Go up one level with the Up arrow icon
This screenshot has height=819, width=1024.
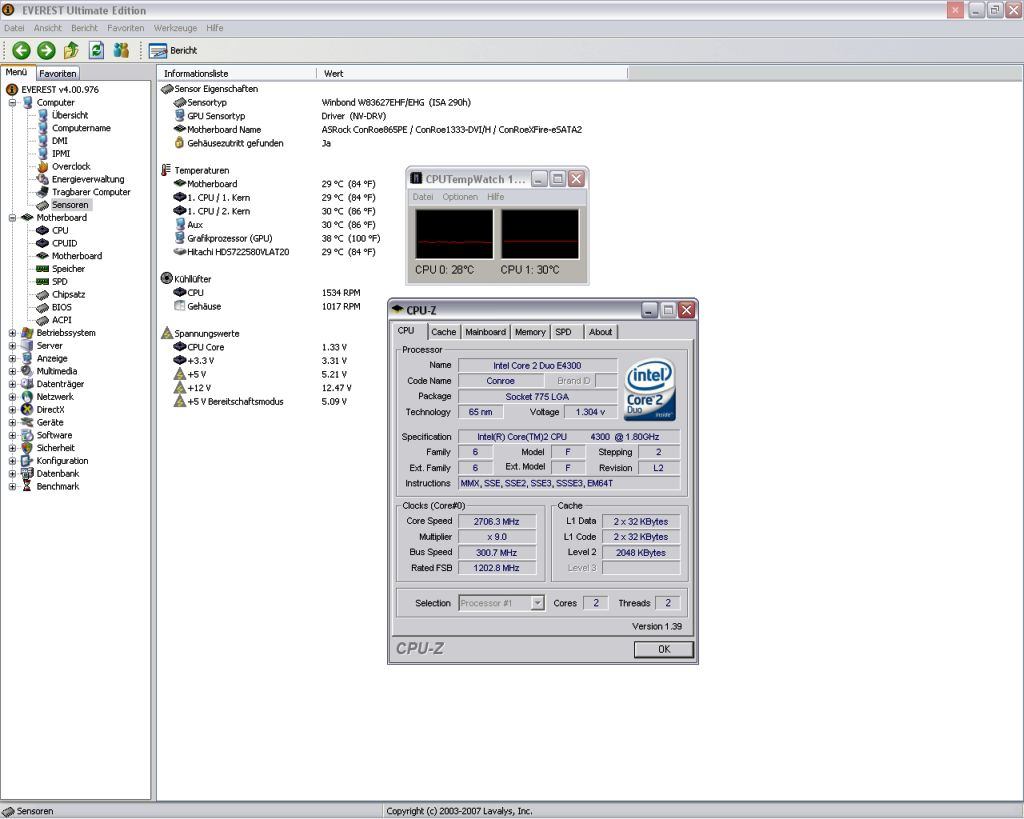tap(71, 50)
